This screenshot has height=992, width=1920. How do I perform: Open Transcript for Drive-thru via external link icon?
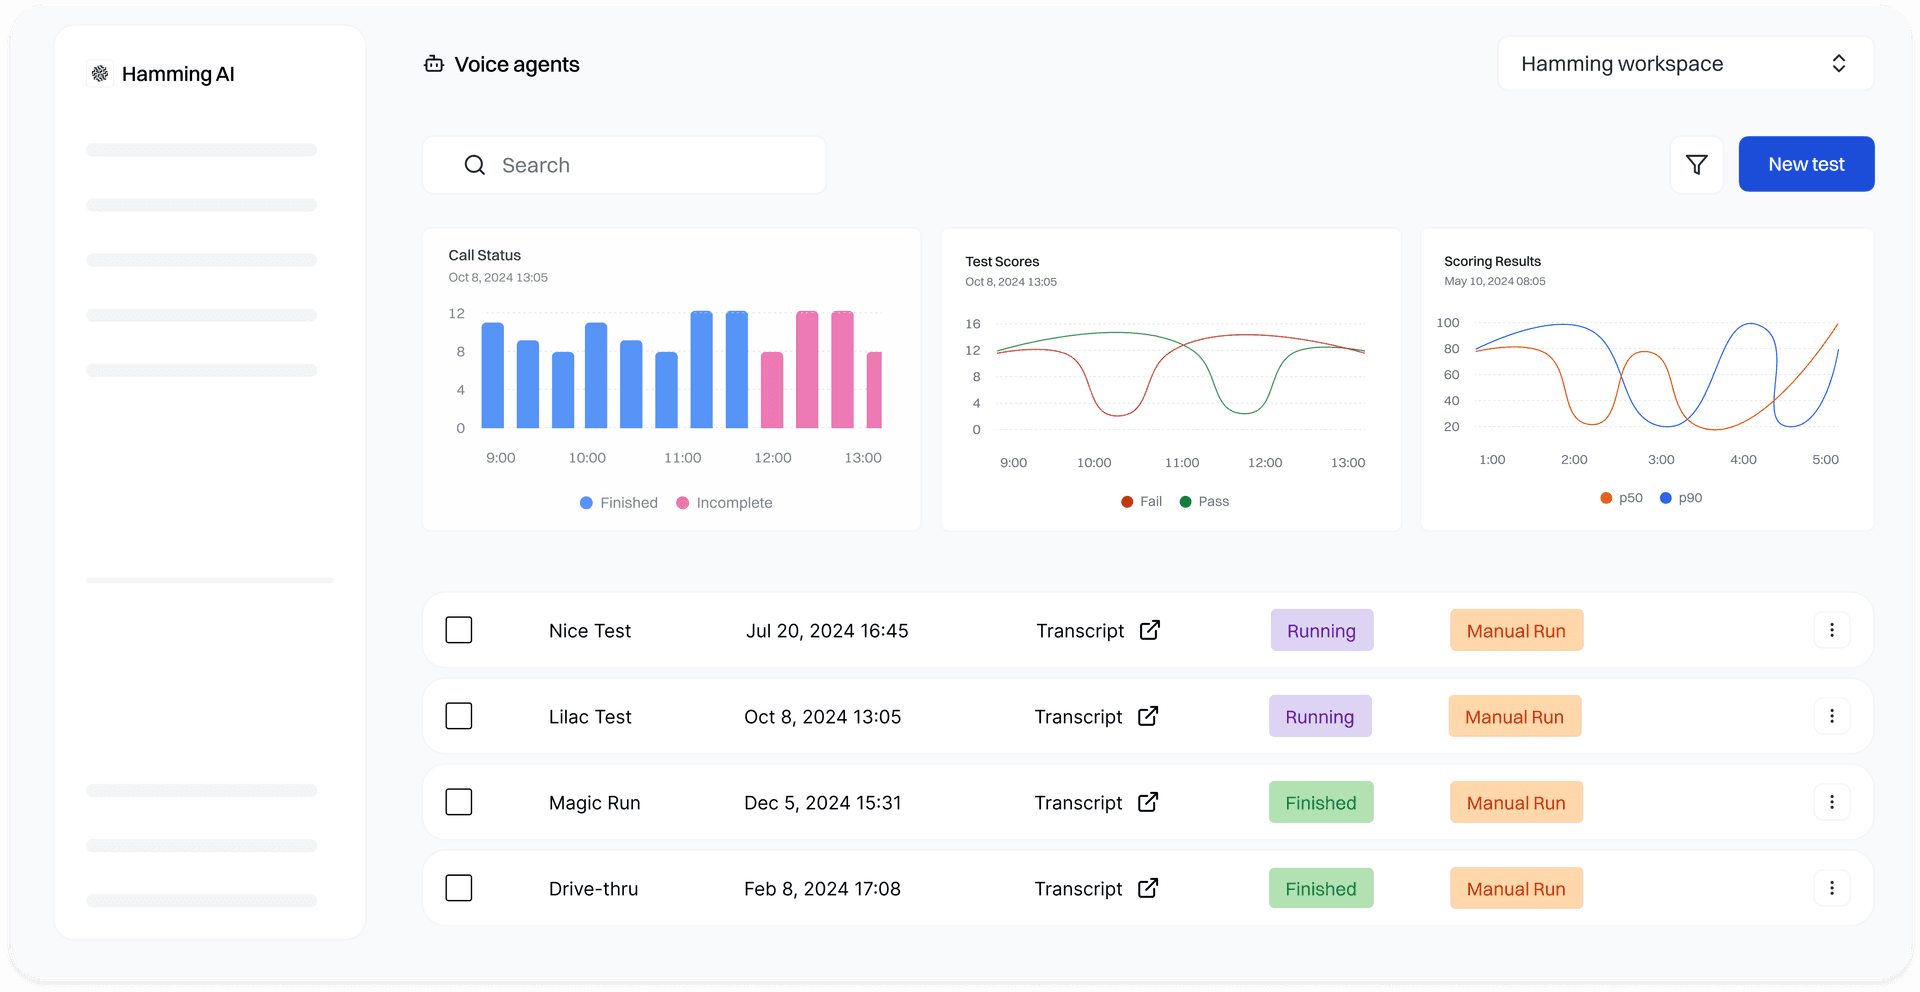1148,888
